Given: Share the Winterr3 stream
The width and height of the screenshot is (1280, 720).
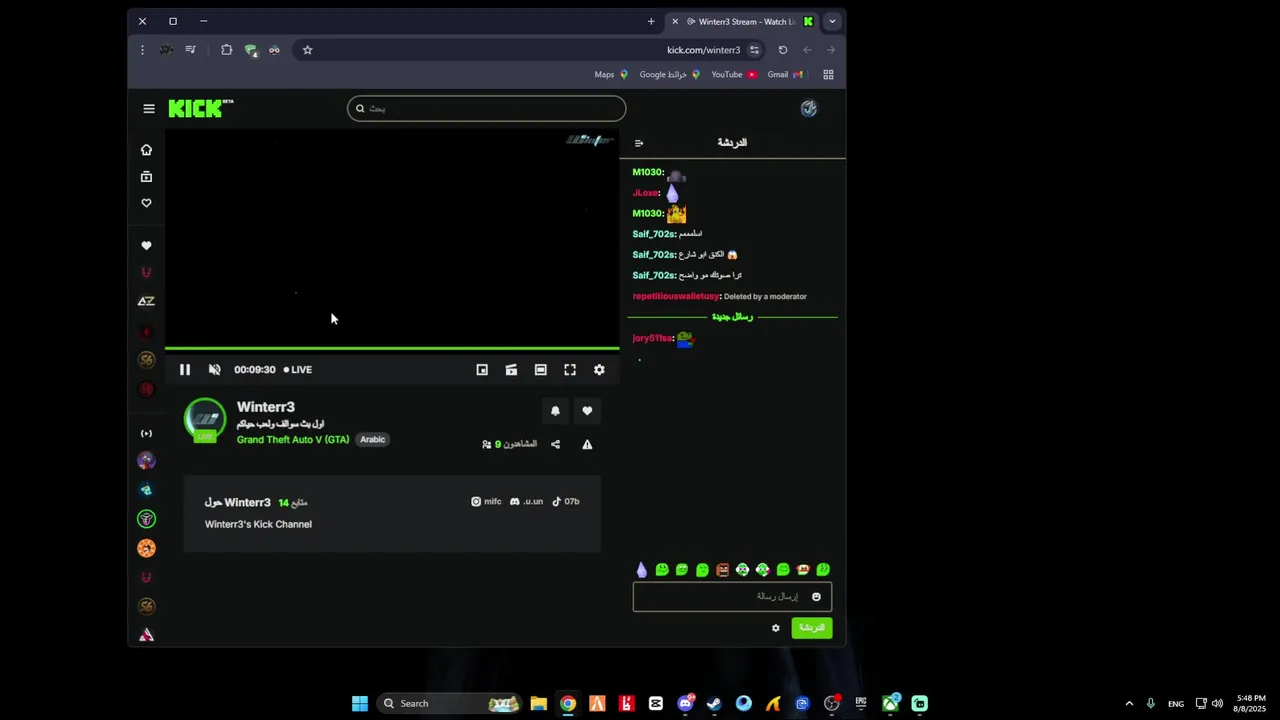Looking at the screenshot, I should tap(555, 444).
